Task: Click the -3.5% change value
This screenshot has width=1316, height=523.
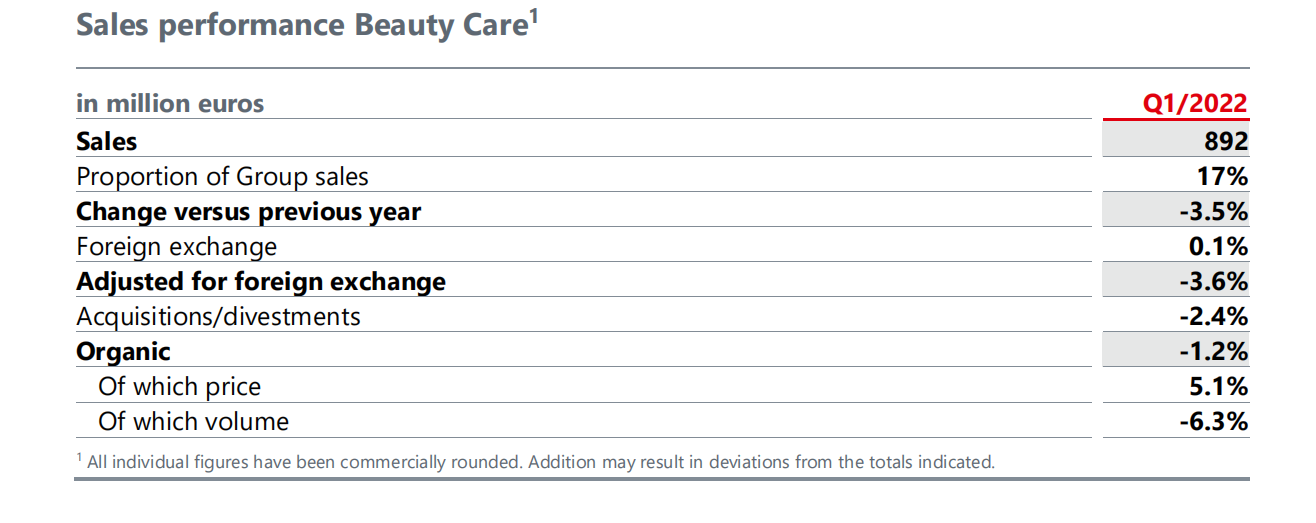Action: click(x=1213, y=212)
